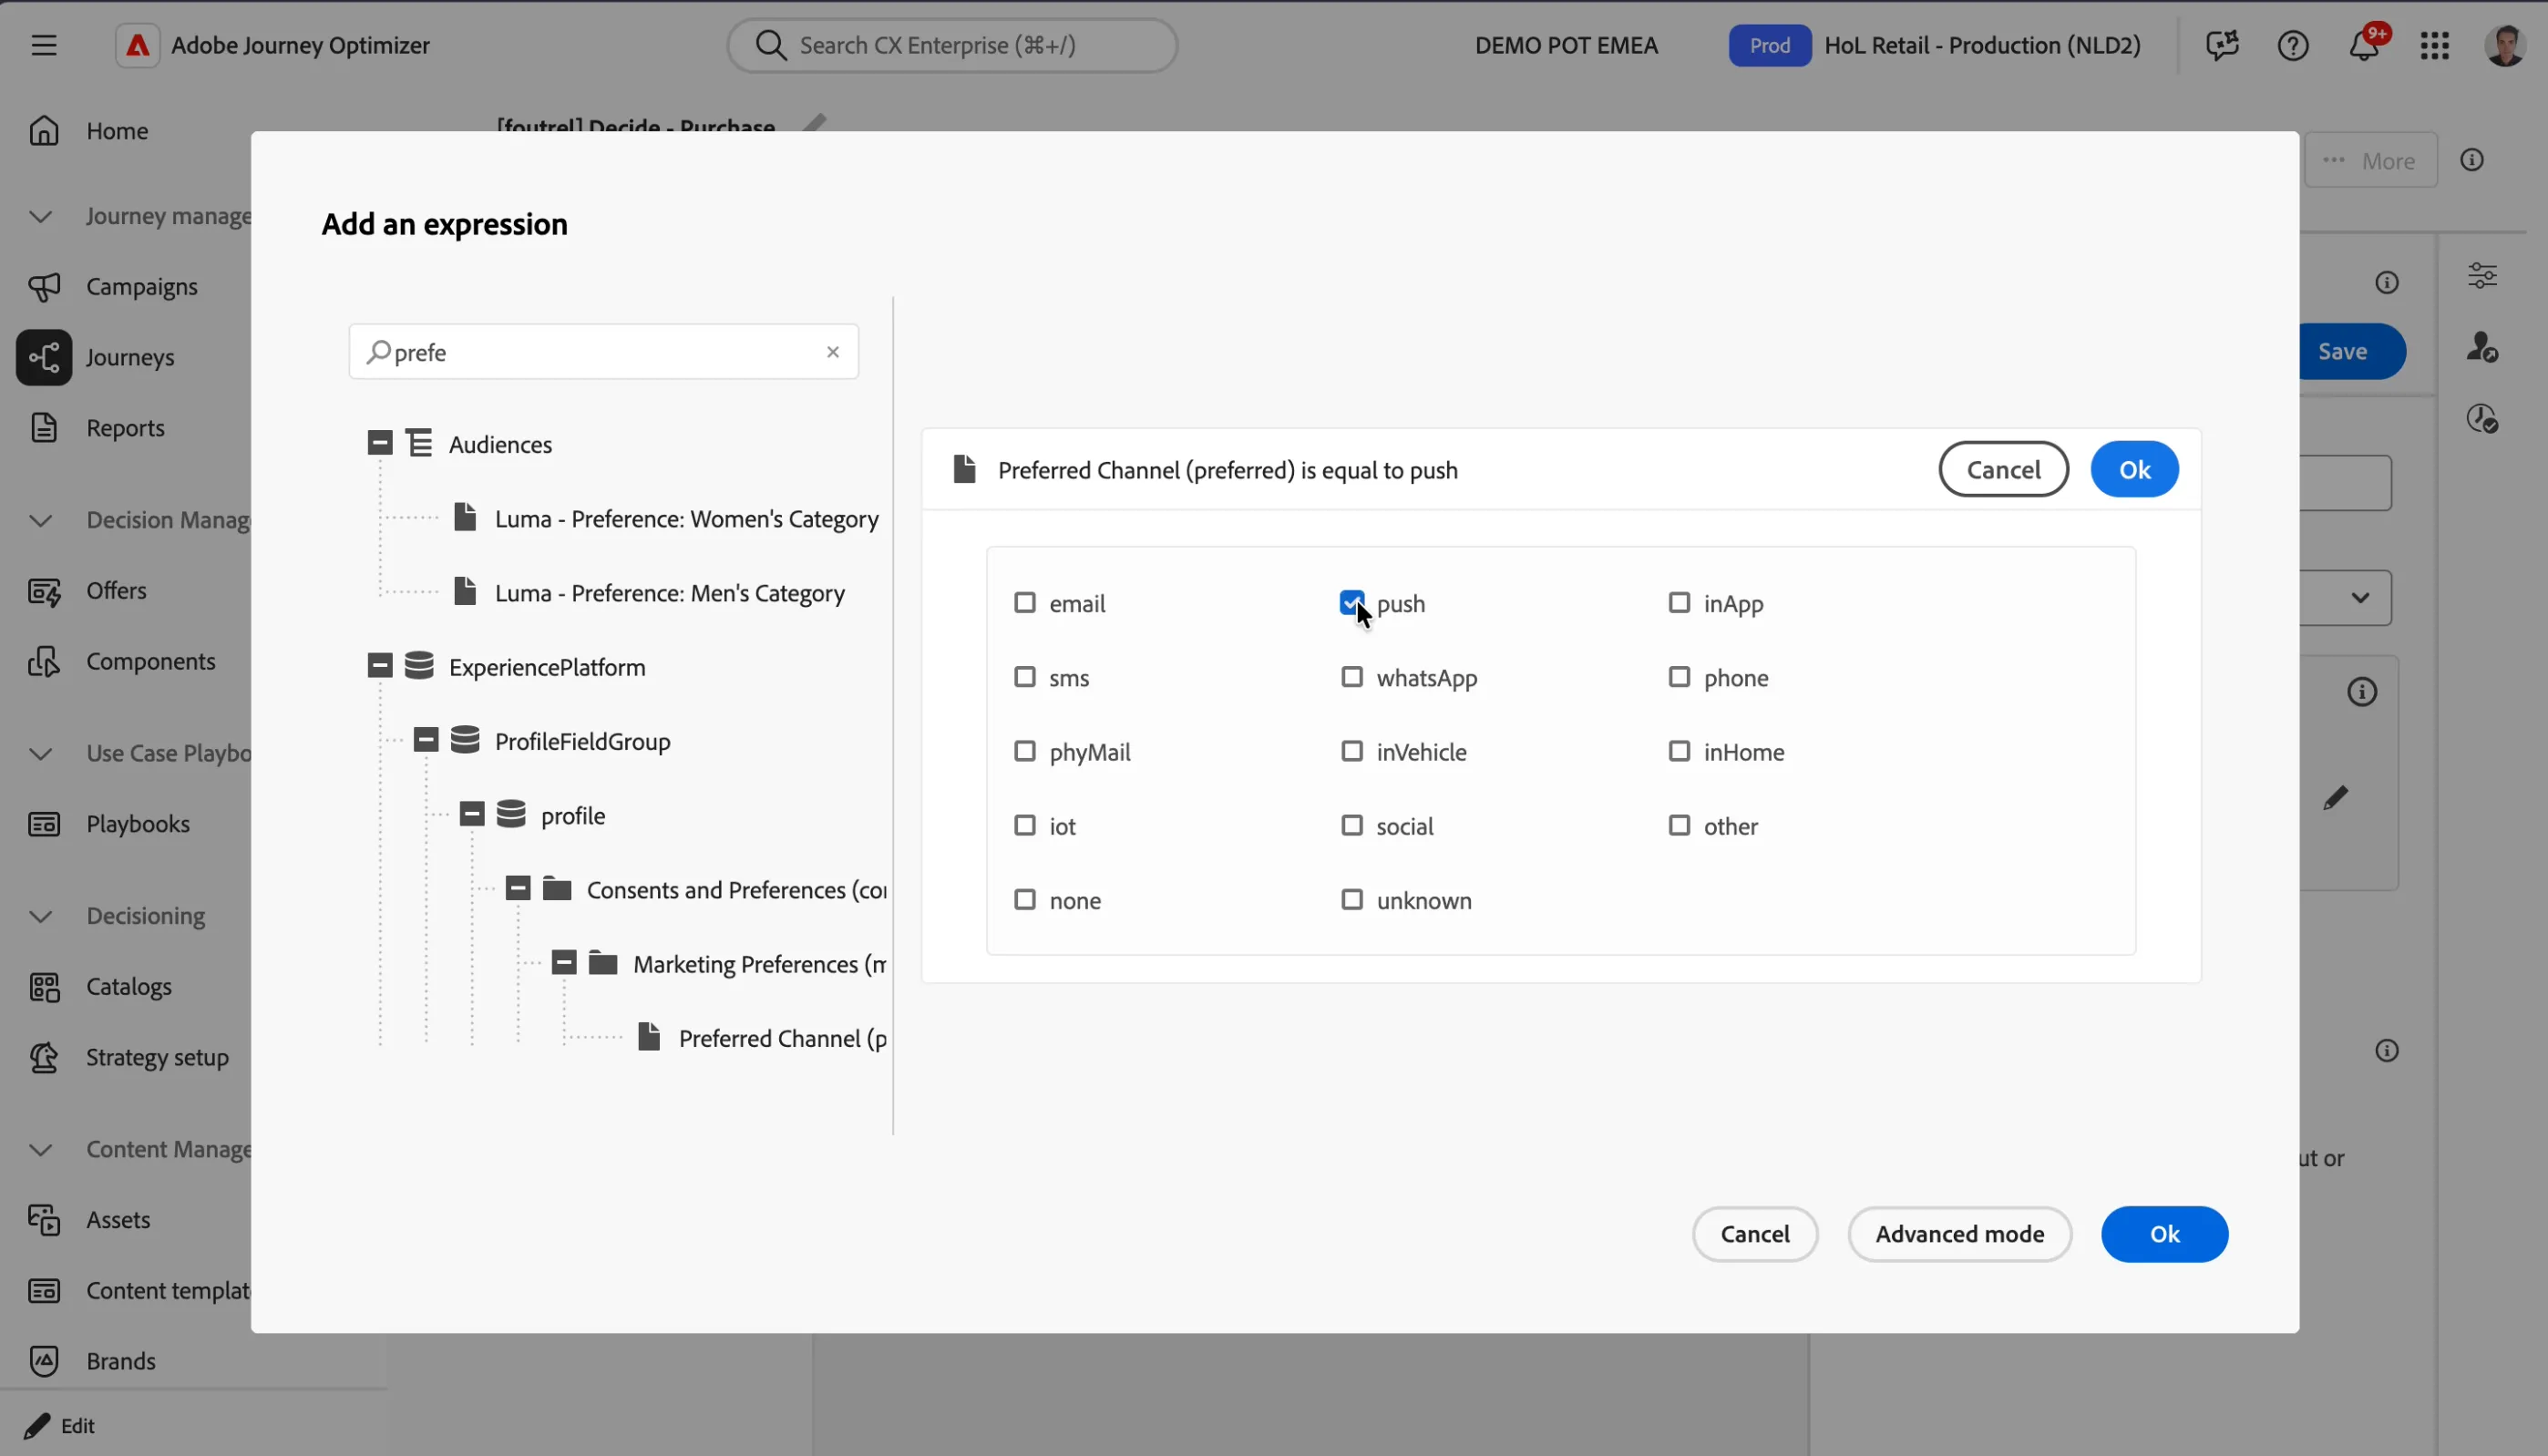Screen dimensions: 2548x1456
Task: Clear the prefe search field
Action: click(833, 352)
